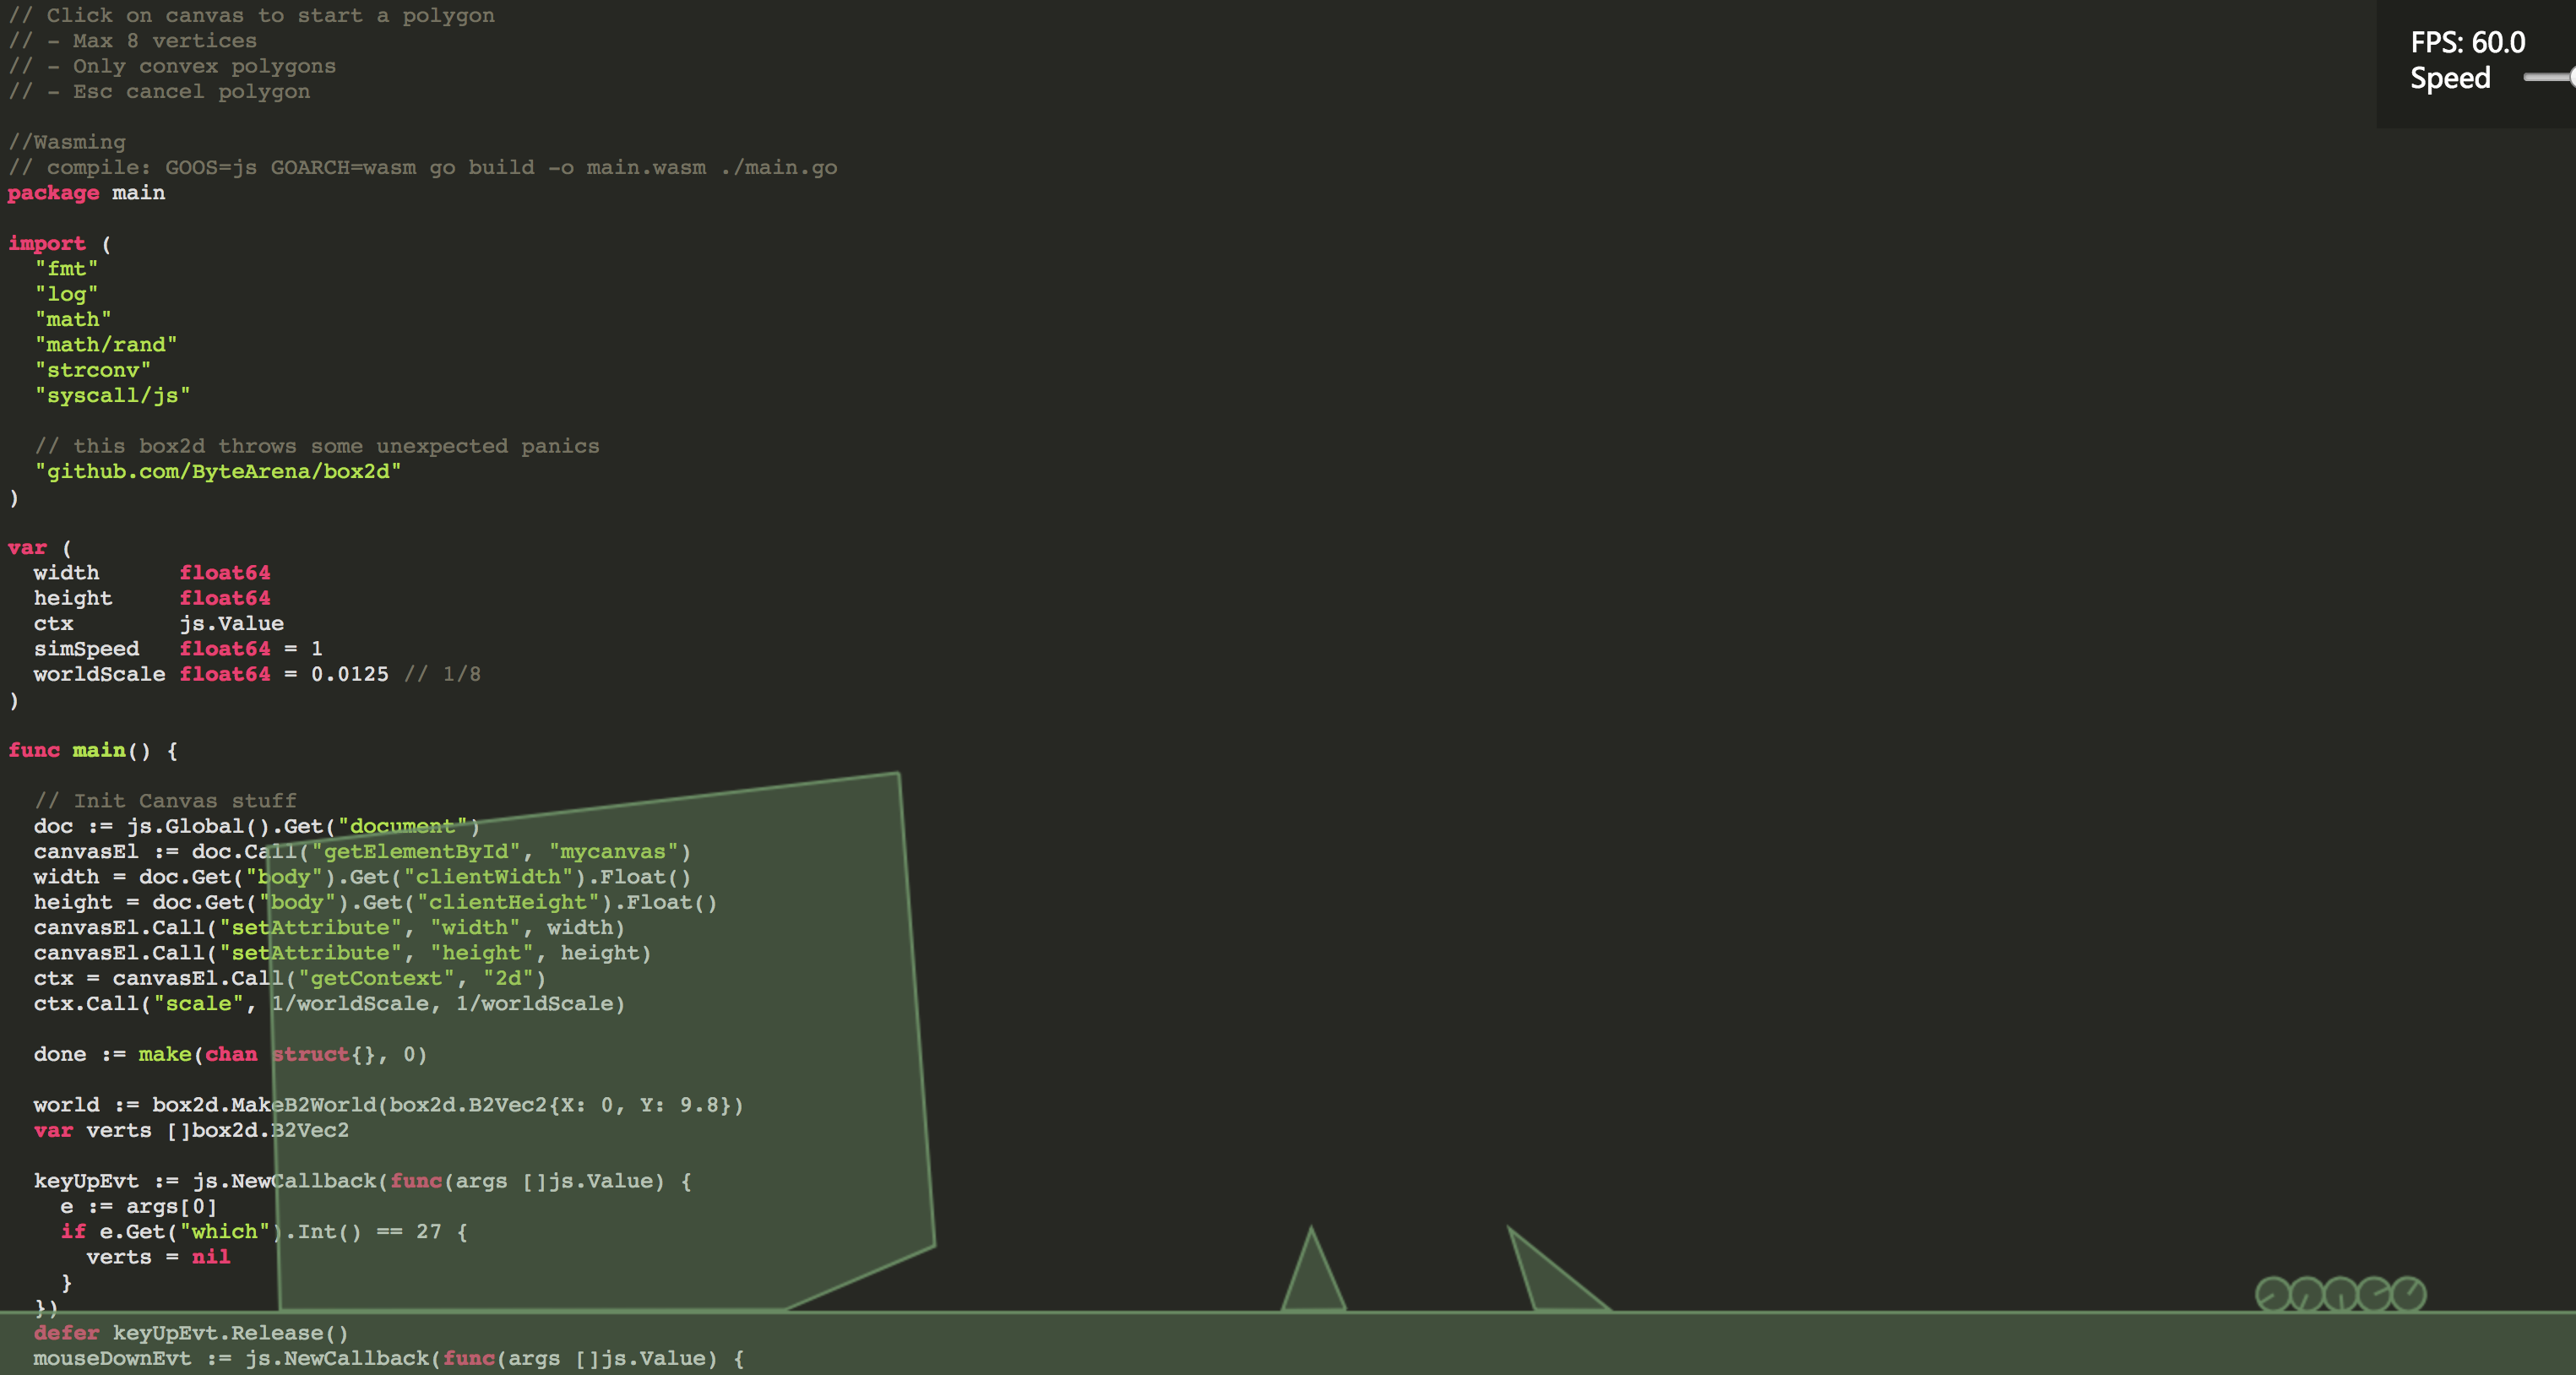
Task: Click the worldScale variable declaration
Action: tap(210, 674)
